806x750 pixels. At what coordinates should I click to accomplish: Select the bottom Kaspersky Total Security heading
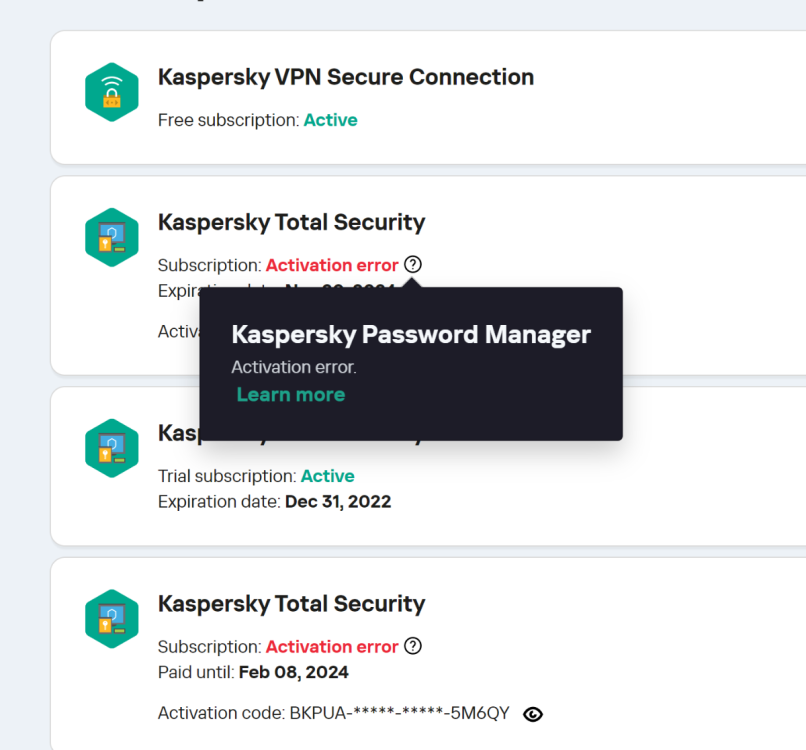point(291,603)
